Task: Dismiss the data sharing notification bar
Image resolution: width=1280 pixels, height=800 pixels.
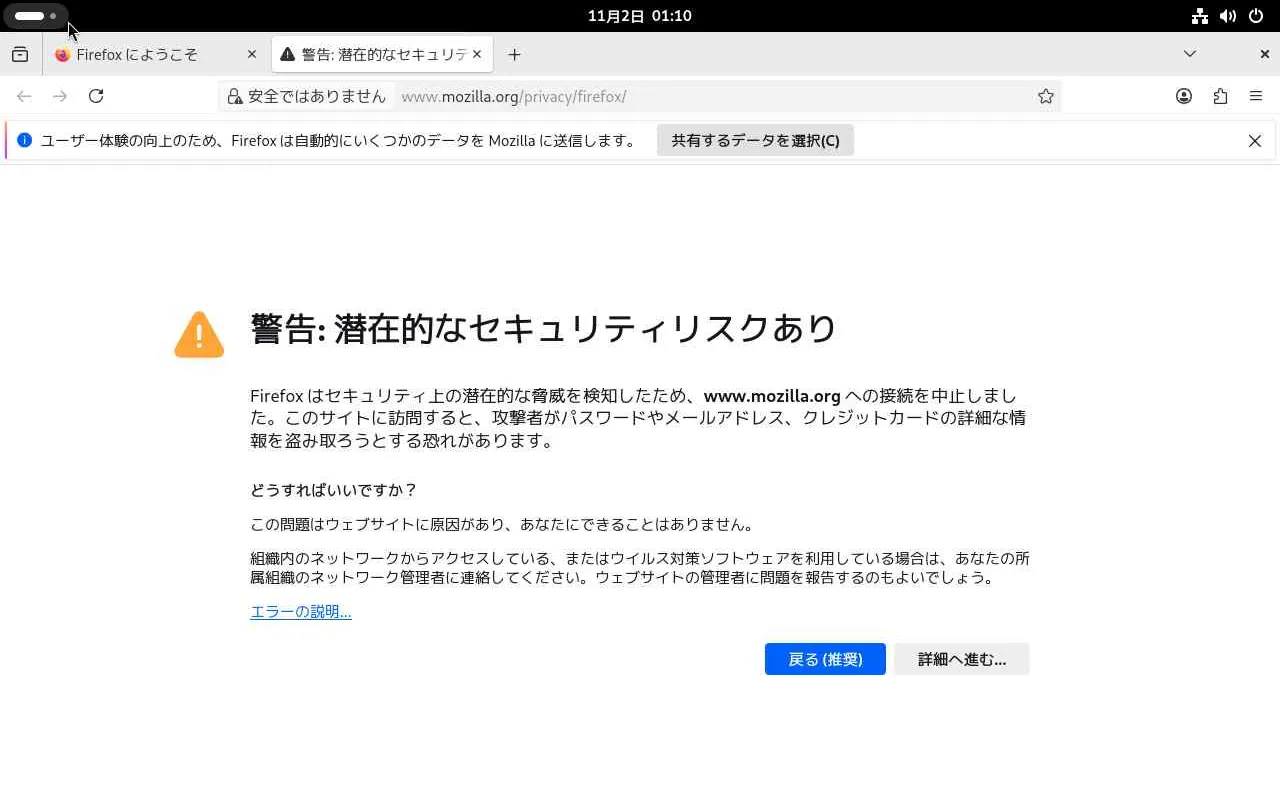Action: pyautogui.click(x=1255, y=141)
